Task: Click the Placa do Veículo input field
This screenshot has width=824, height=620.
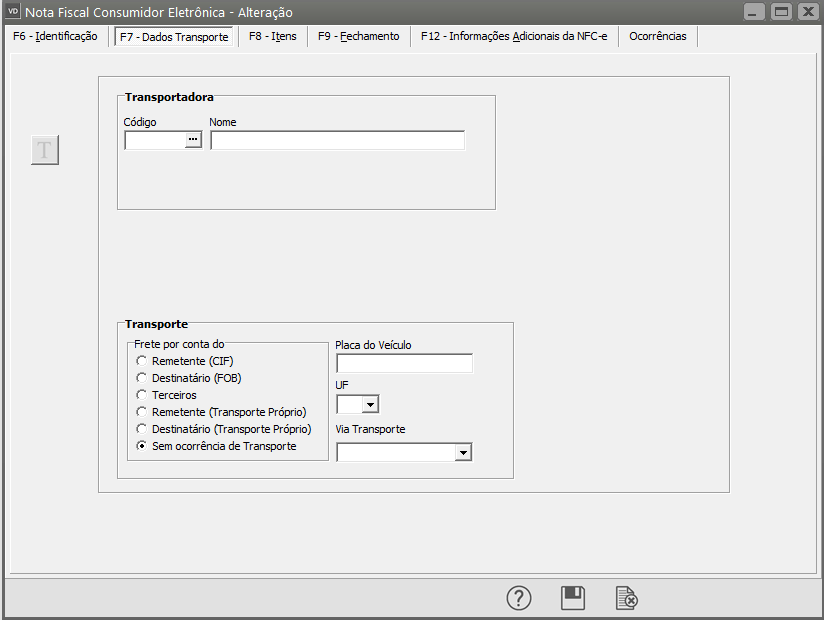Action: (x=404, y=363)
